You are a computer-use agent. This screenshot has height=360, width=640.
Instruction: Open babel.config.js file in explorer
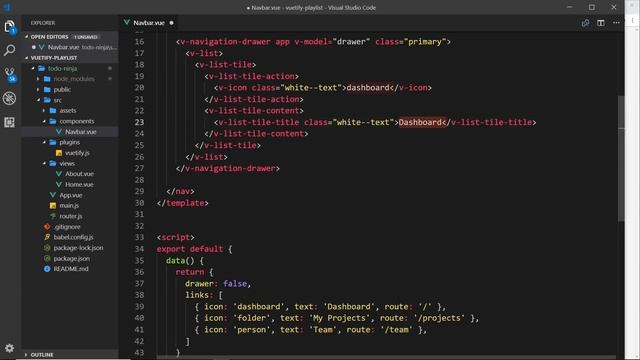pyautogui.click(x=73, y=237)
